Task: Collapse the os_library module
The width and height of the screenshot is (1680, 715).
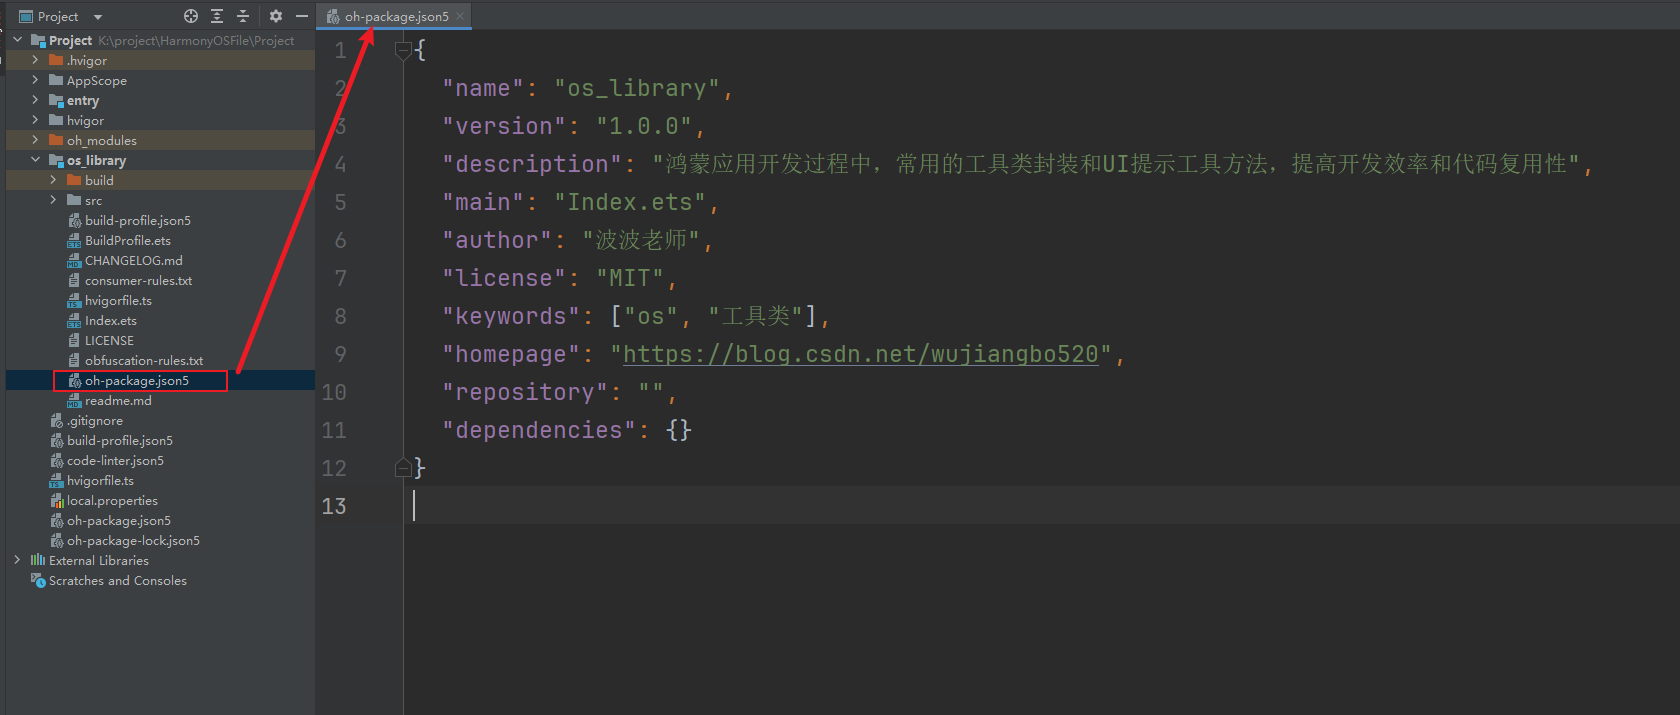Action: pos(36,160)
